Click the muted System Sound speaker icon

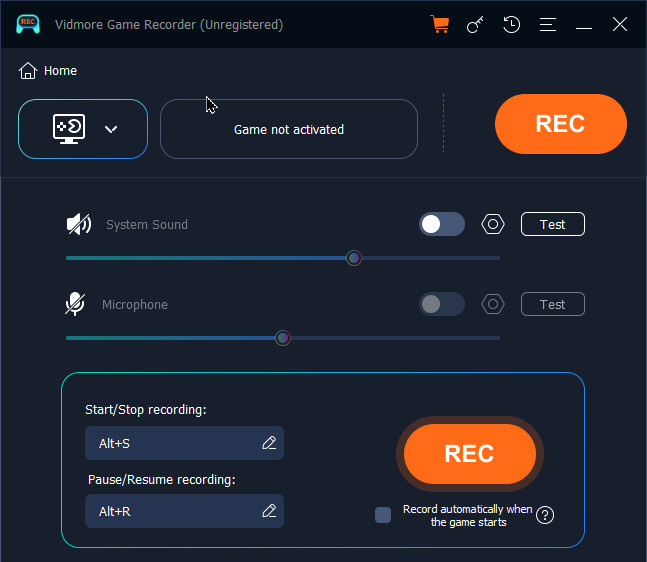click(78, 224)
